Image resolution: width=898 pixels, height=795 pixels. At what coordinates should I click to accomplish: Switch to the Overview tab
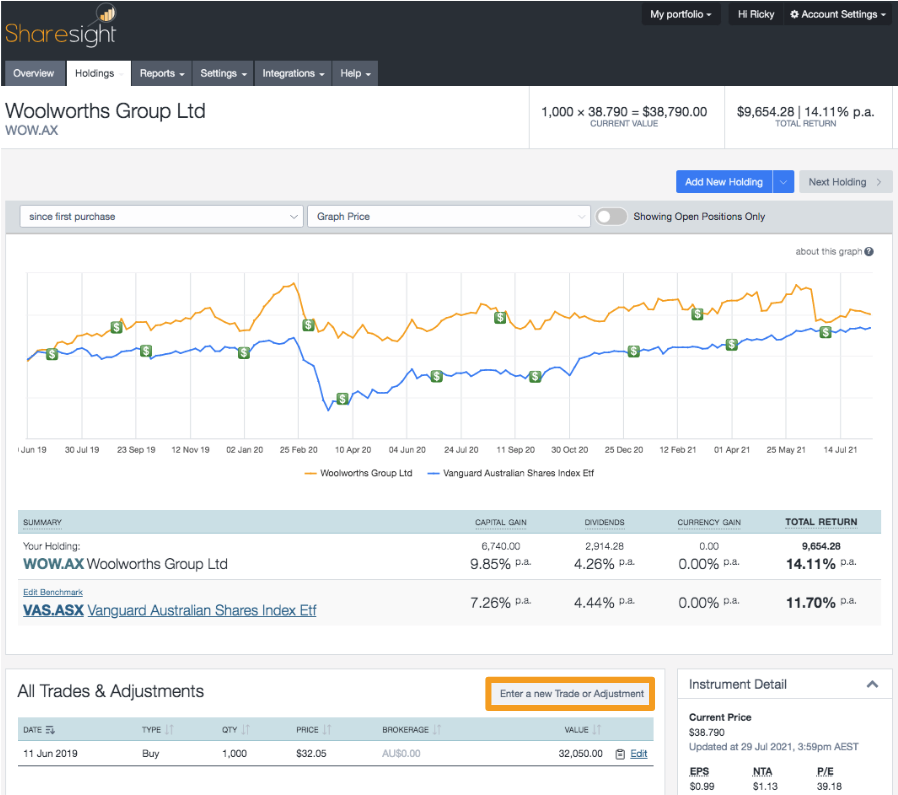click(34, 73)
